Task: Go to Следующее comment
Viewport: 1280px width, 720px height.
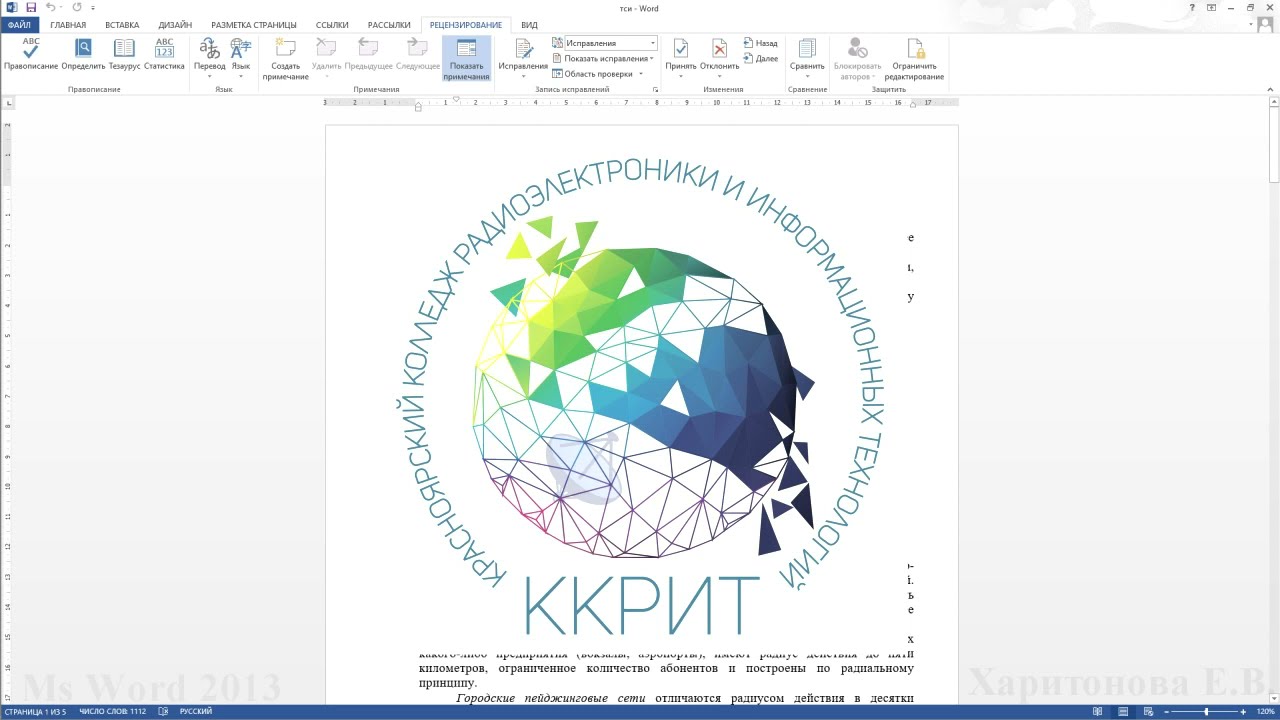Action: [x=417, y=55]
